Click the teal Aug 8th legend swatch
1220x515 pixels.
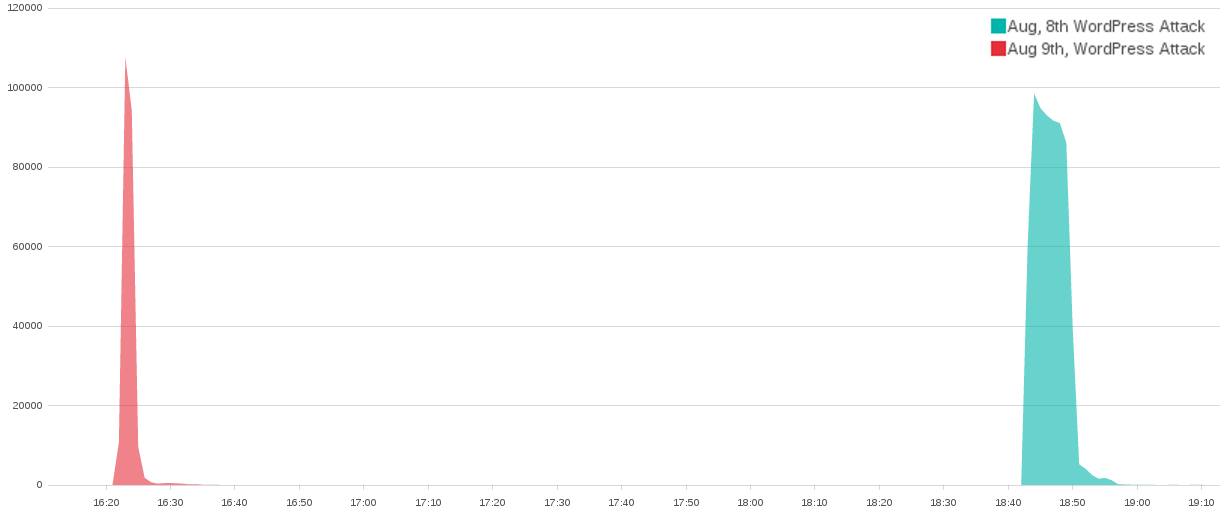998,26
